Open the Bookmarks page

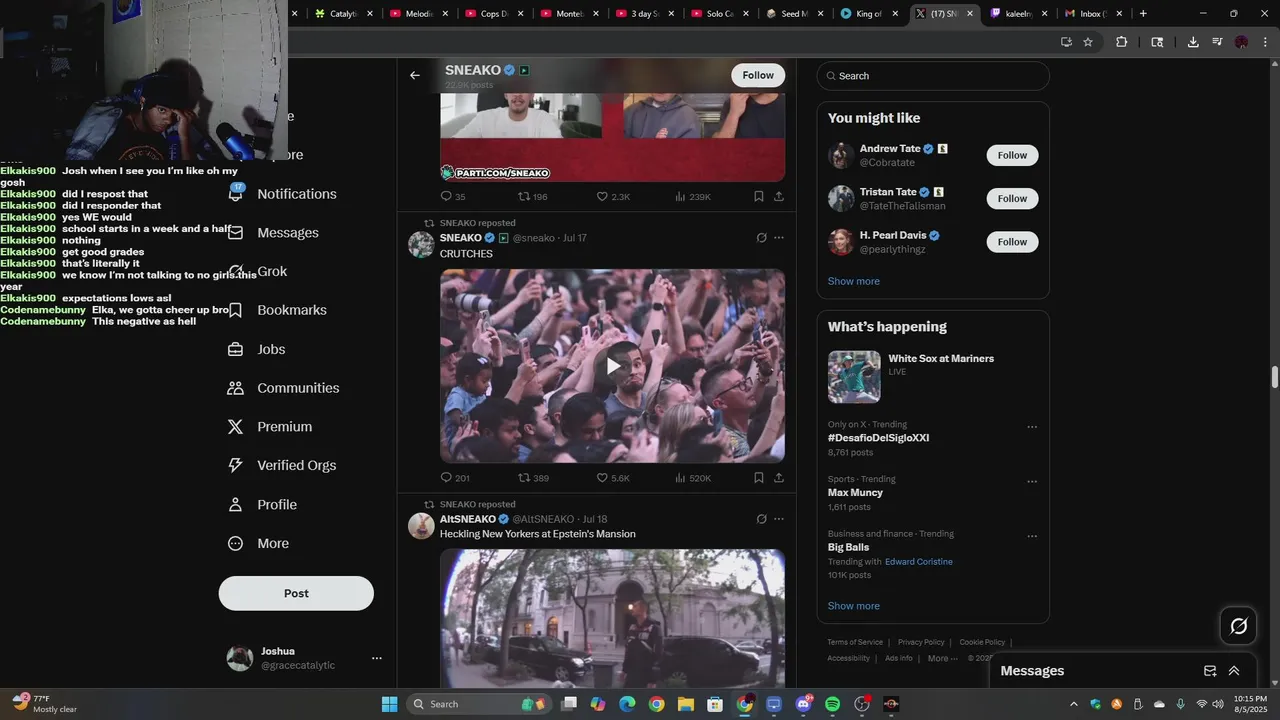[277, 310]
